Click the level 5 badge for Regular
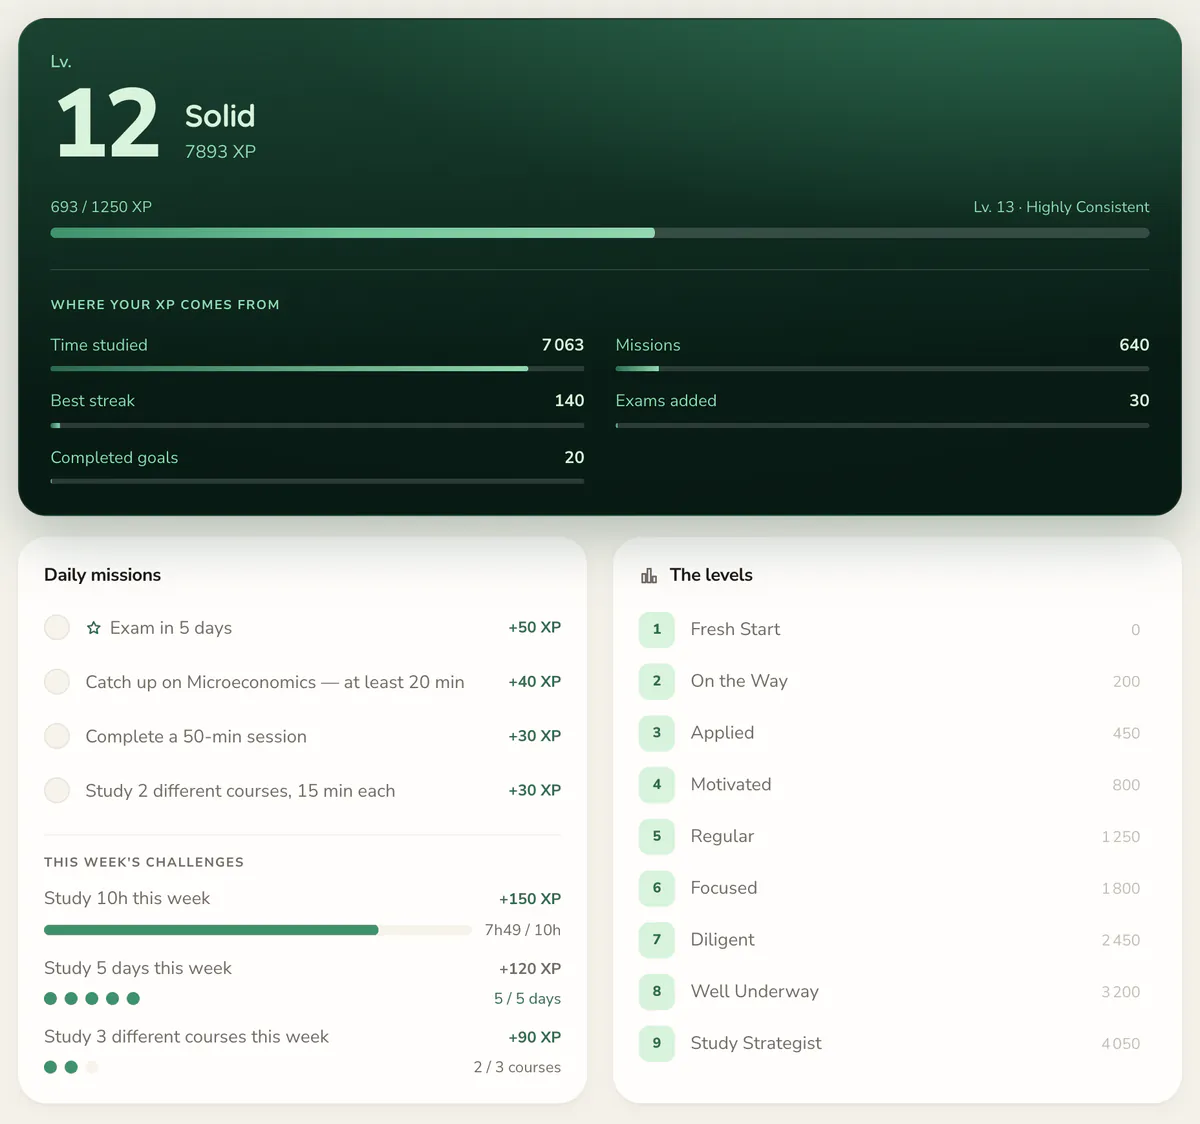 [657, 836]
